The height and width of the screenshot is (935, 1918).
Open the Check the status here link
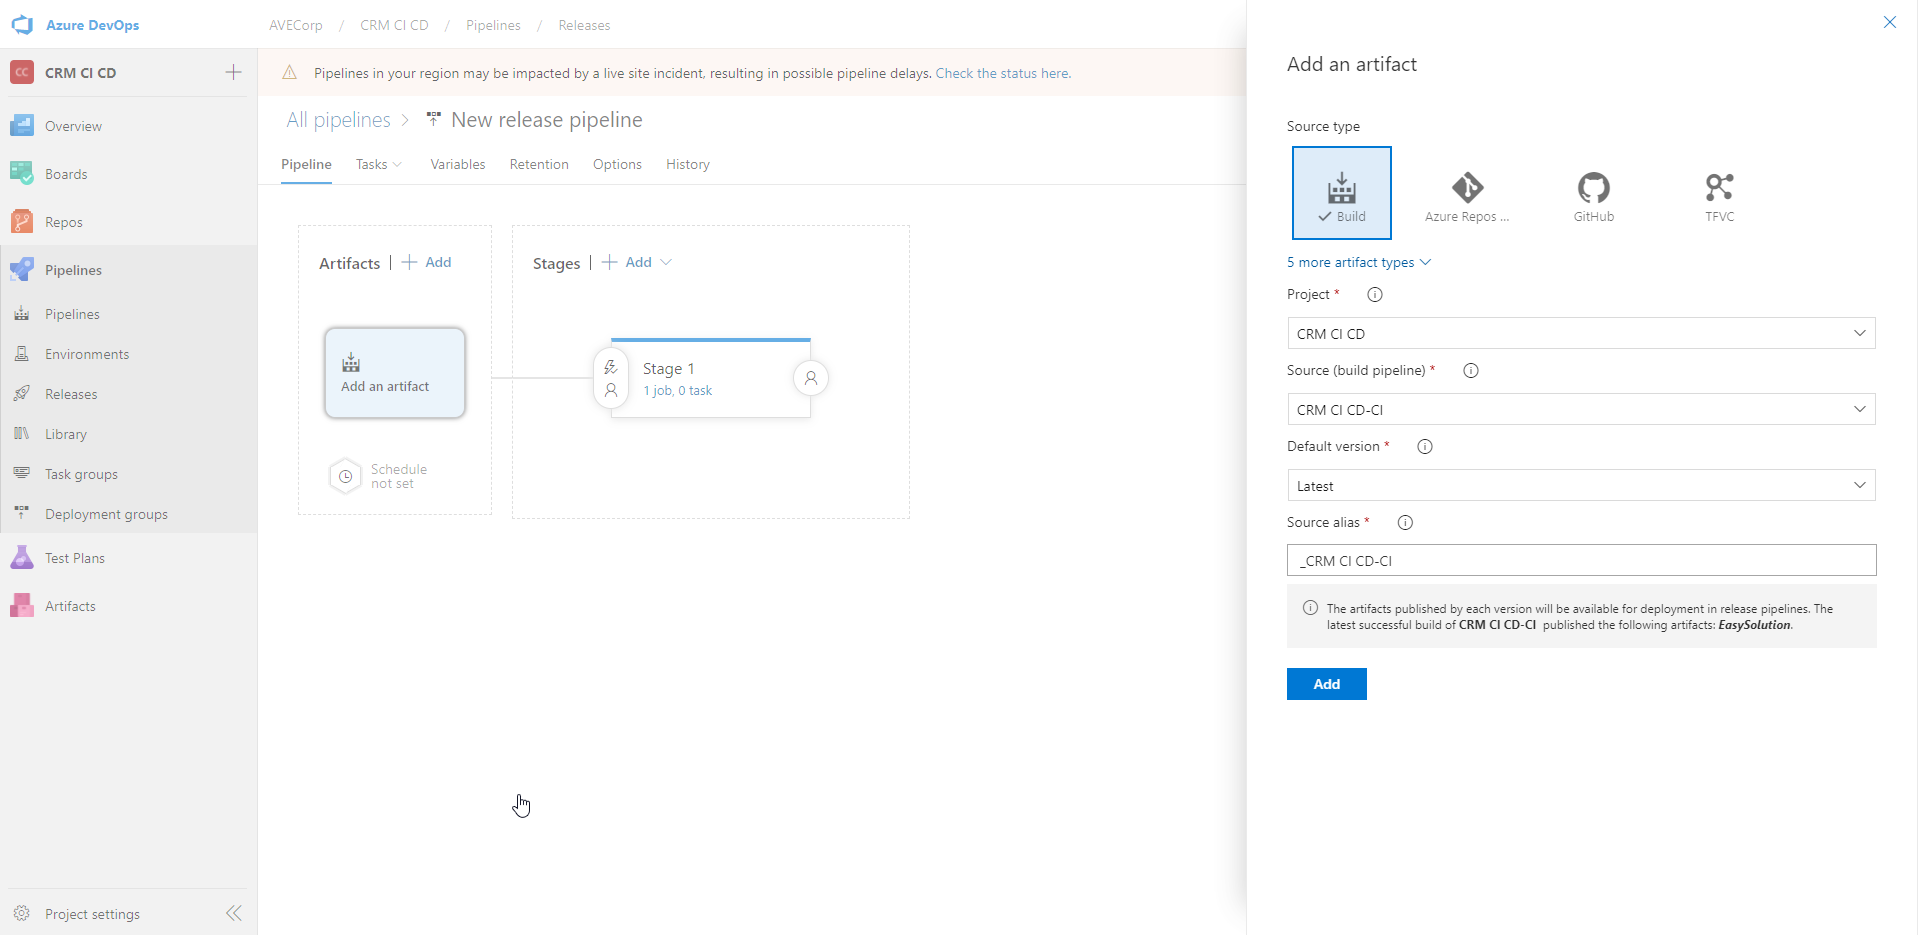(x=1002, y=73)
